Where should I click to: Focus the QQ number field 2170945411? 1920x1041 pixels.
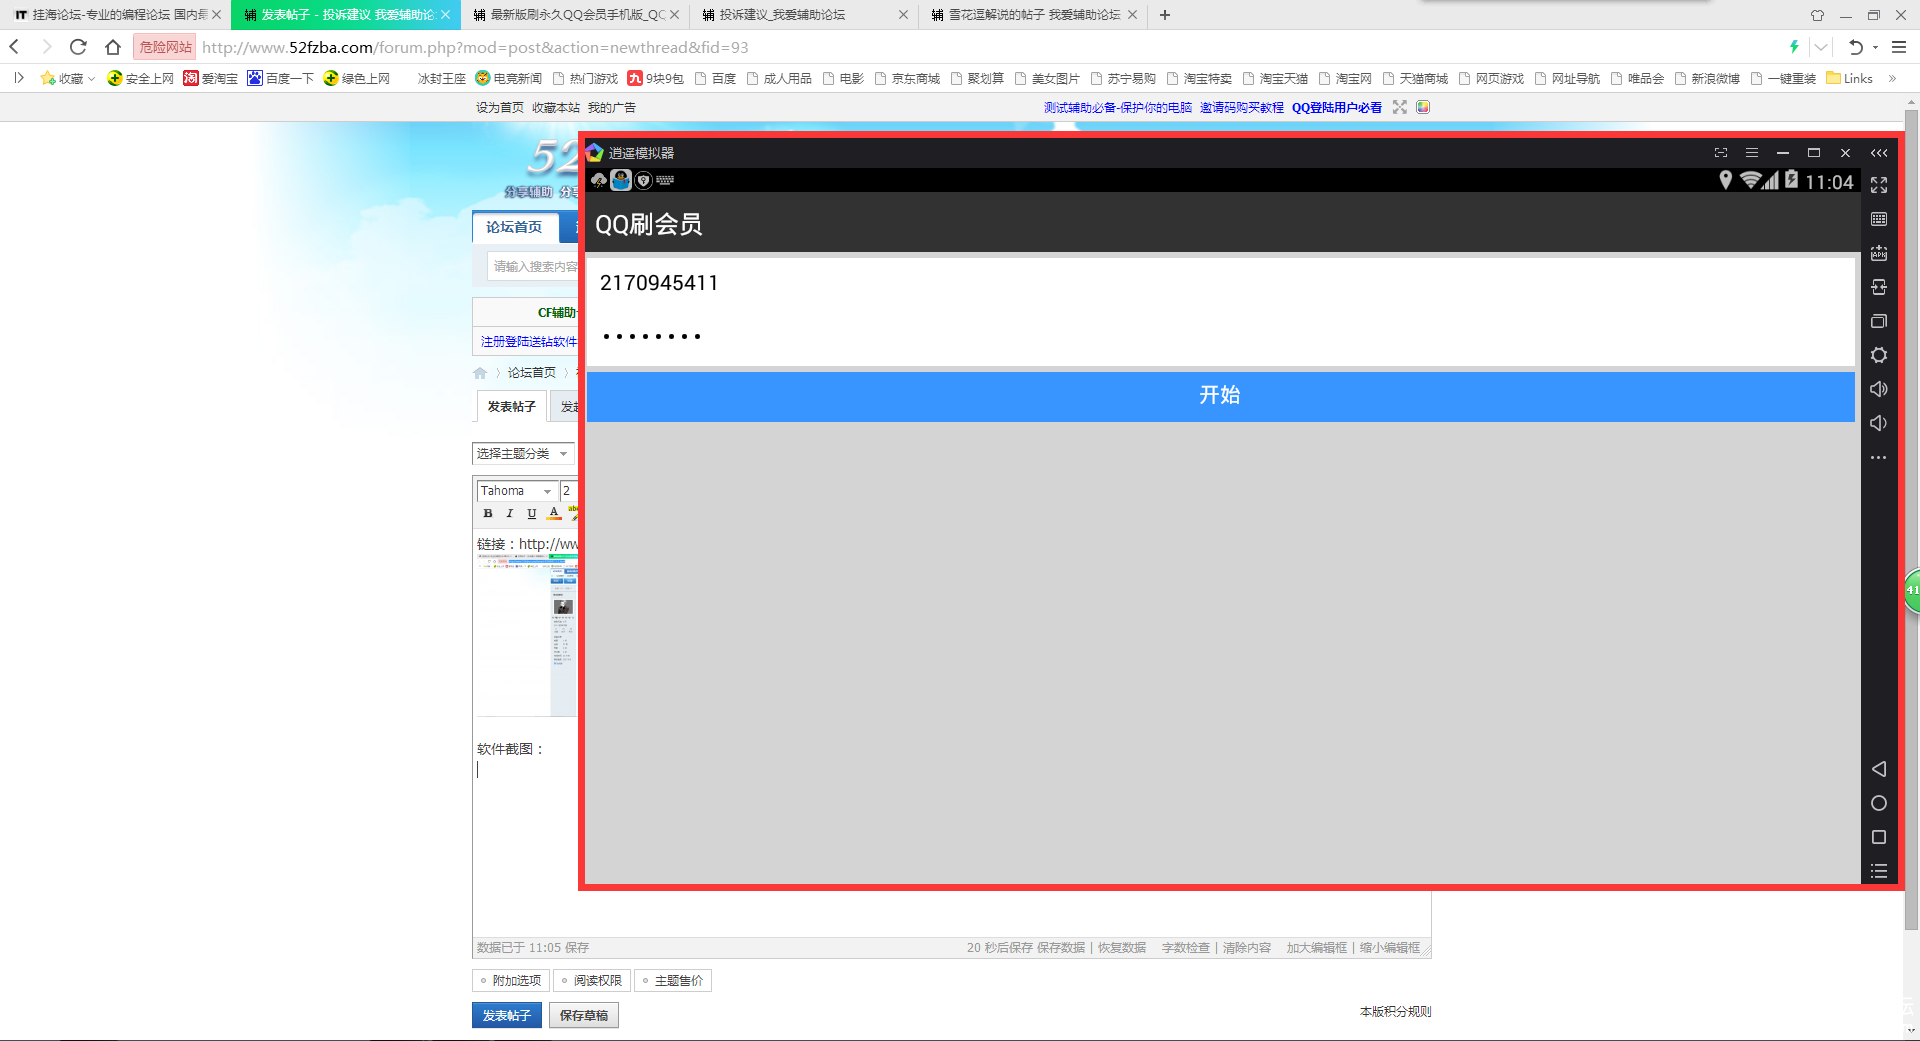pos(1220,283)
